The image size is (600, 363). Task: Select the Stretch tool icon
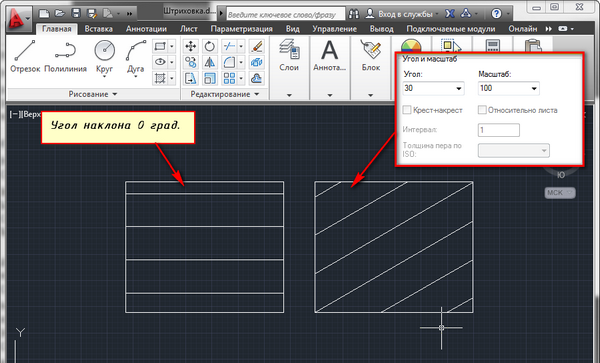[190, 78]
